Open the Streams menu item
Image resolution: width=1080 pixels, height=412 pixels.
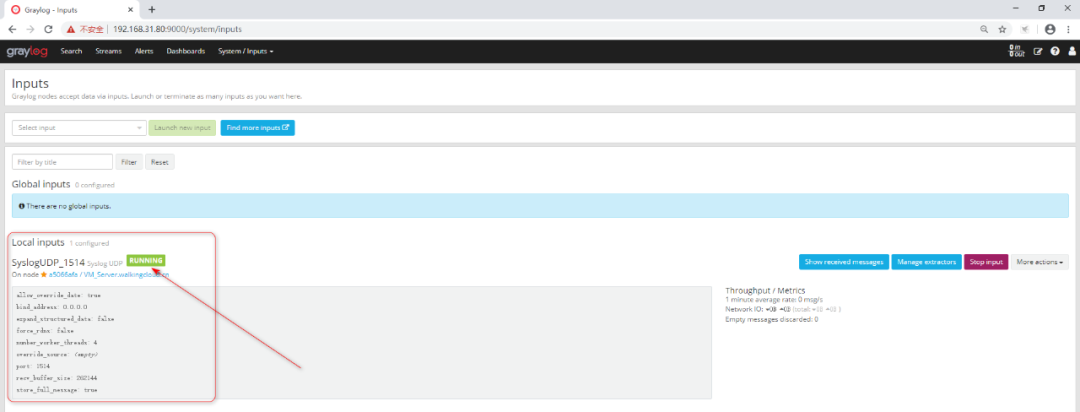click(x=108, y=52)
